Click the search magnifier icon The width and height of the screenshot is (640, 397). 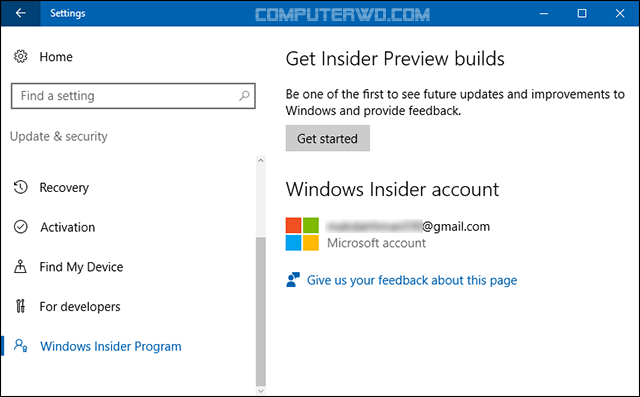click(x=244, y=96)
